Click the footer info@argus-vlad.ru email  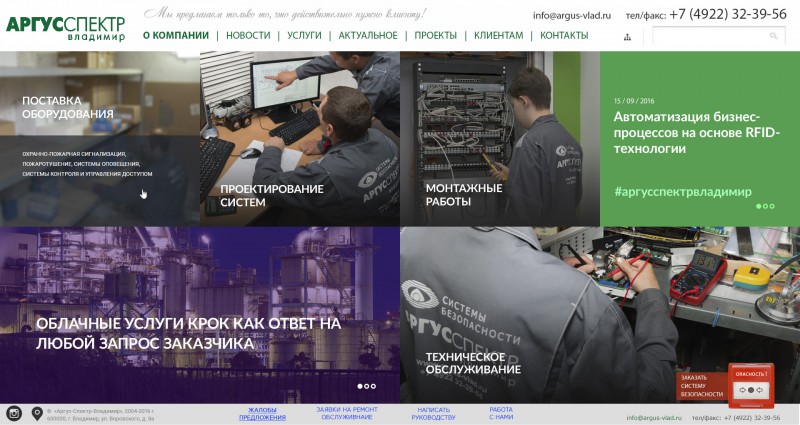[x=654, y=417]
